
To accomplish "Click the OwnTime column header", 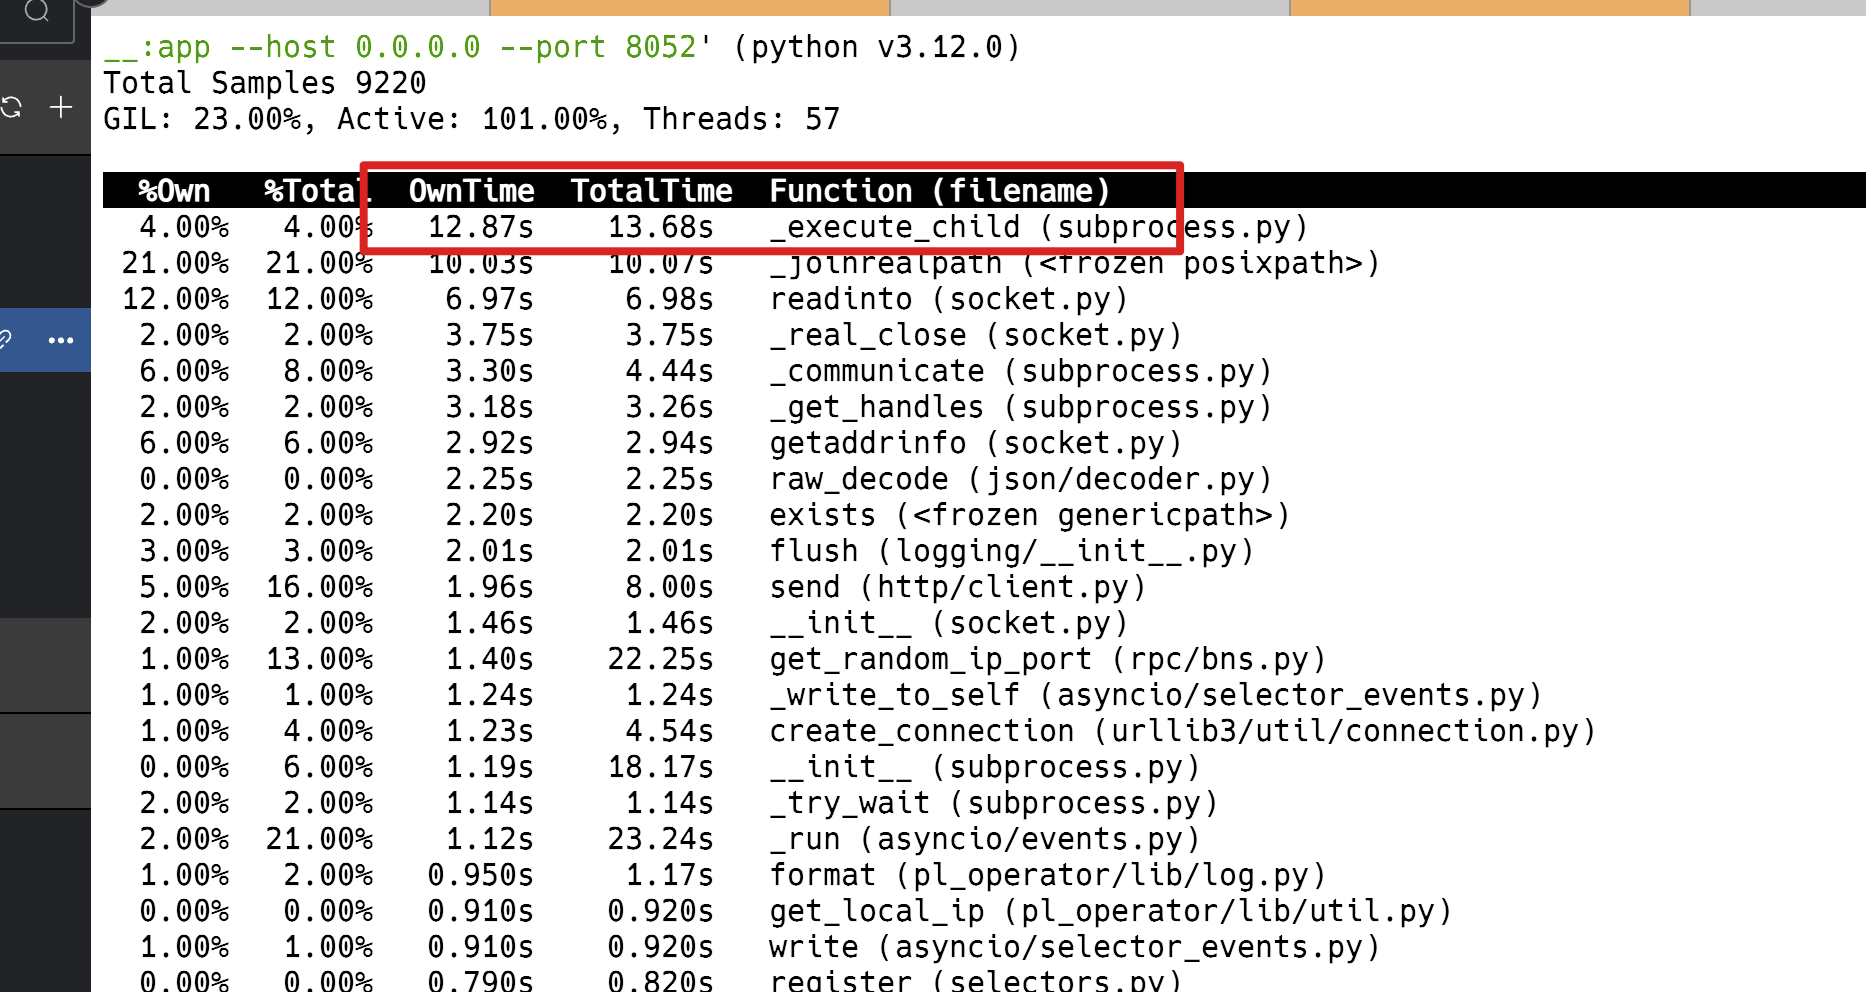I will [471, 191].
